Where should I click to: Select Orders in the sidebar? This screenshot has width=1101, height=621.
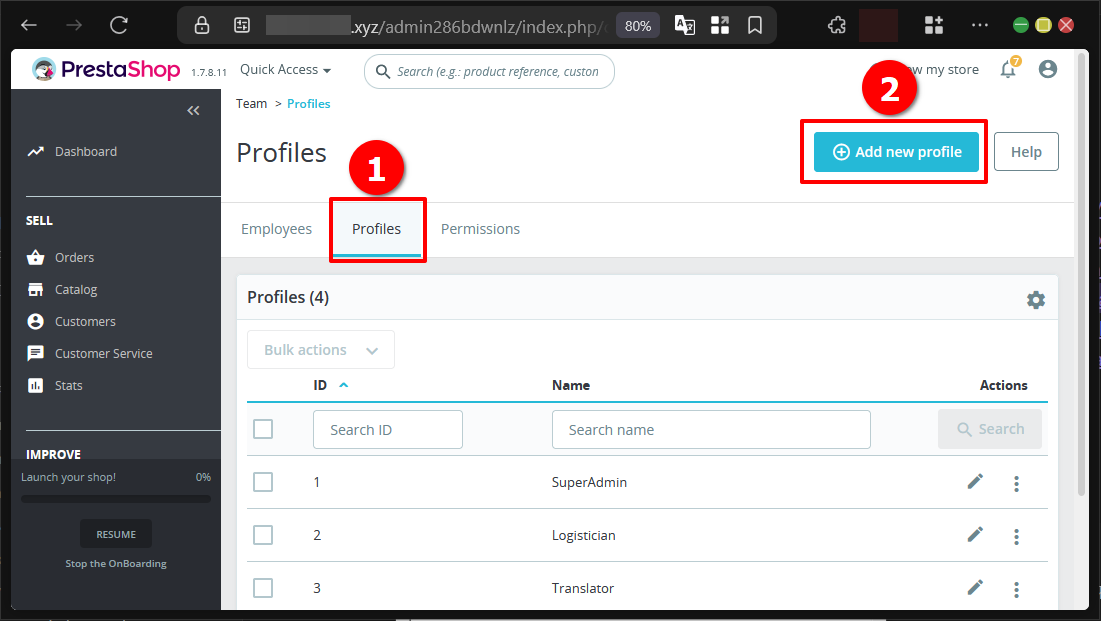point(73,257)
